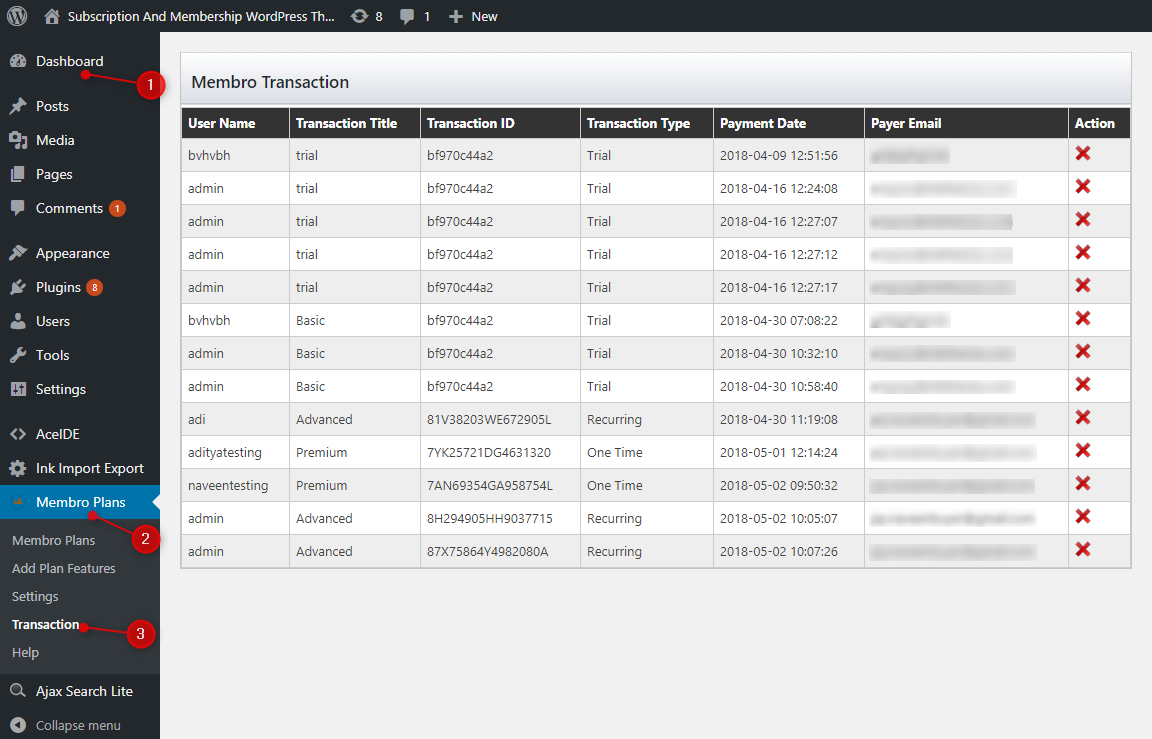The image size is (1152, 739).
Task: Delete transaction with ID 87X75864Y4982080A
Action: [1083, 549]
